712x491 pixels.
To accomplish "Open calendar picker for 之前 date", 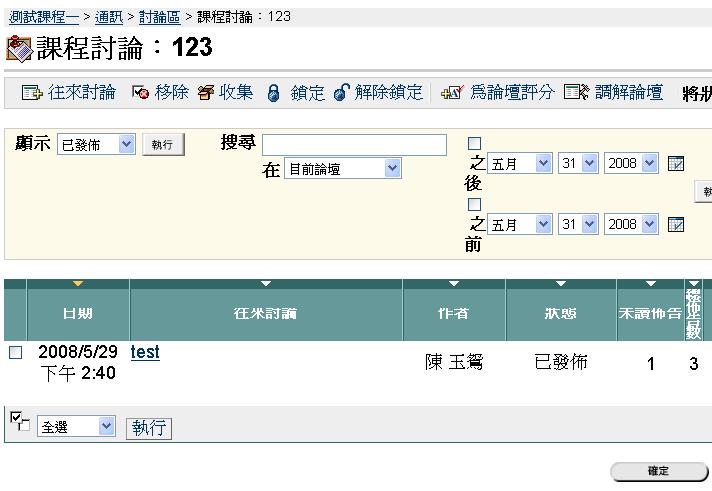I will point(676,224).
